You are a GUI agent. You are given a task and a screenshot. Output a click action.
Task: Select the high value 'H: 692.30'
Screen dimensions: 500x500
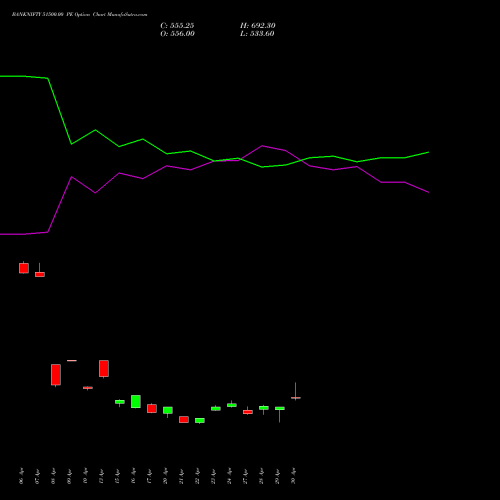(x=258, y=26)
